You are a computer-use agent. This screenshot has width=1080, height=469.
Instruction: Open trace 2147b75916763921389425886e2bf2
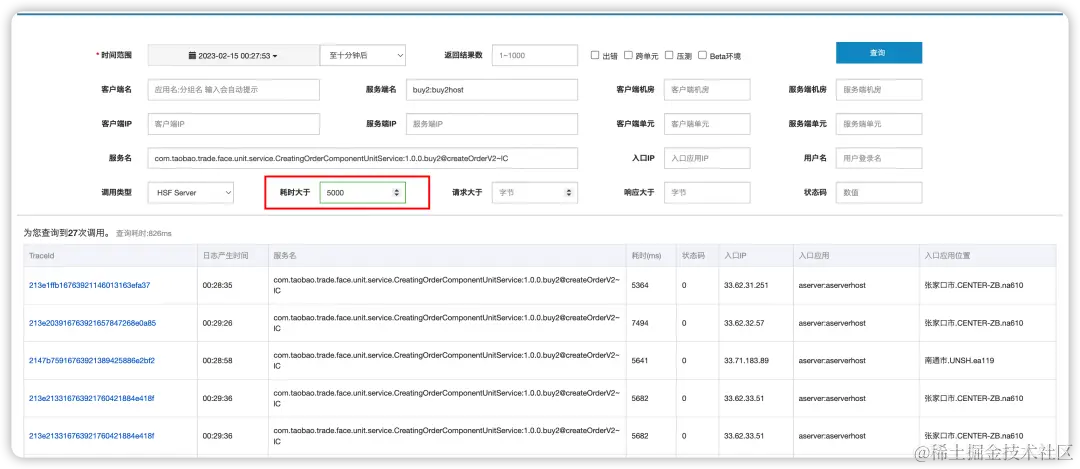pyautogui.click(x=92, y=360)
